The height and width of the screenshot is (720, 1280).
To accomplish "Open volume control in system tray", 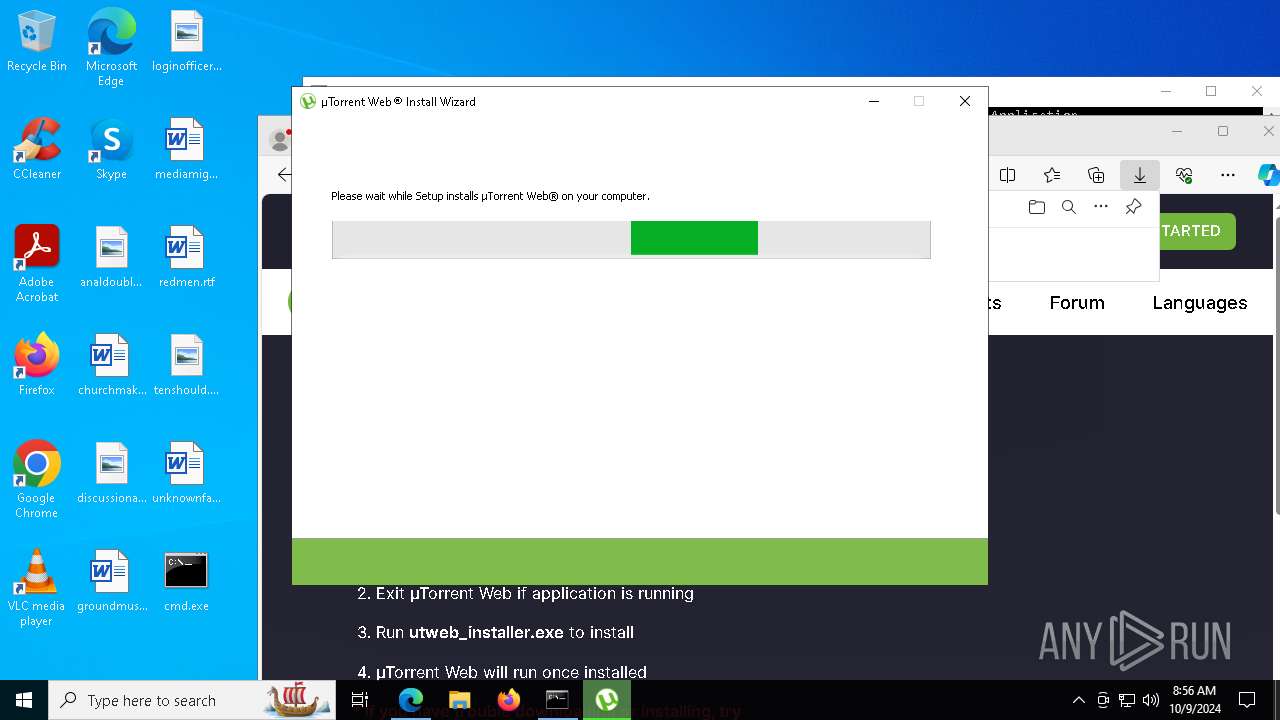I will point(1151,700).
